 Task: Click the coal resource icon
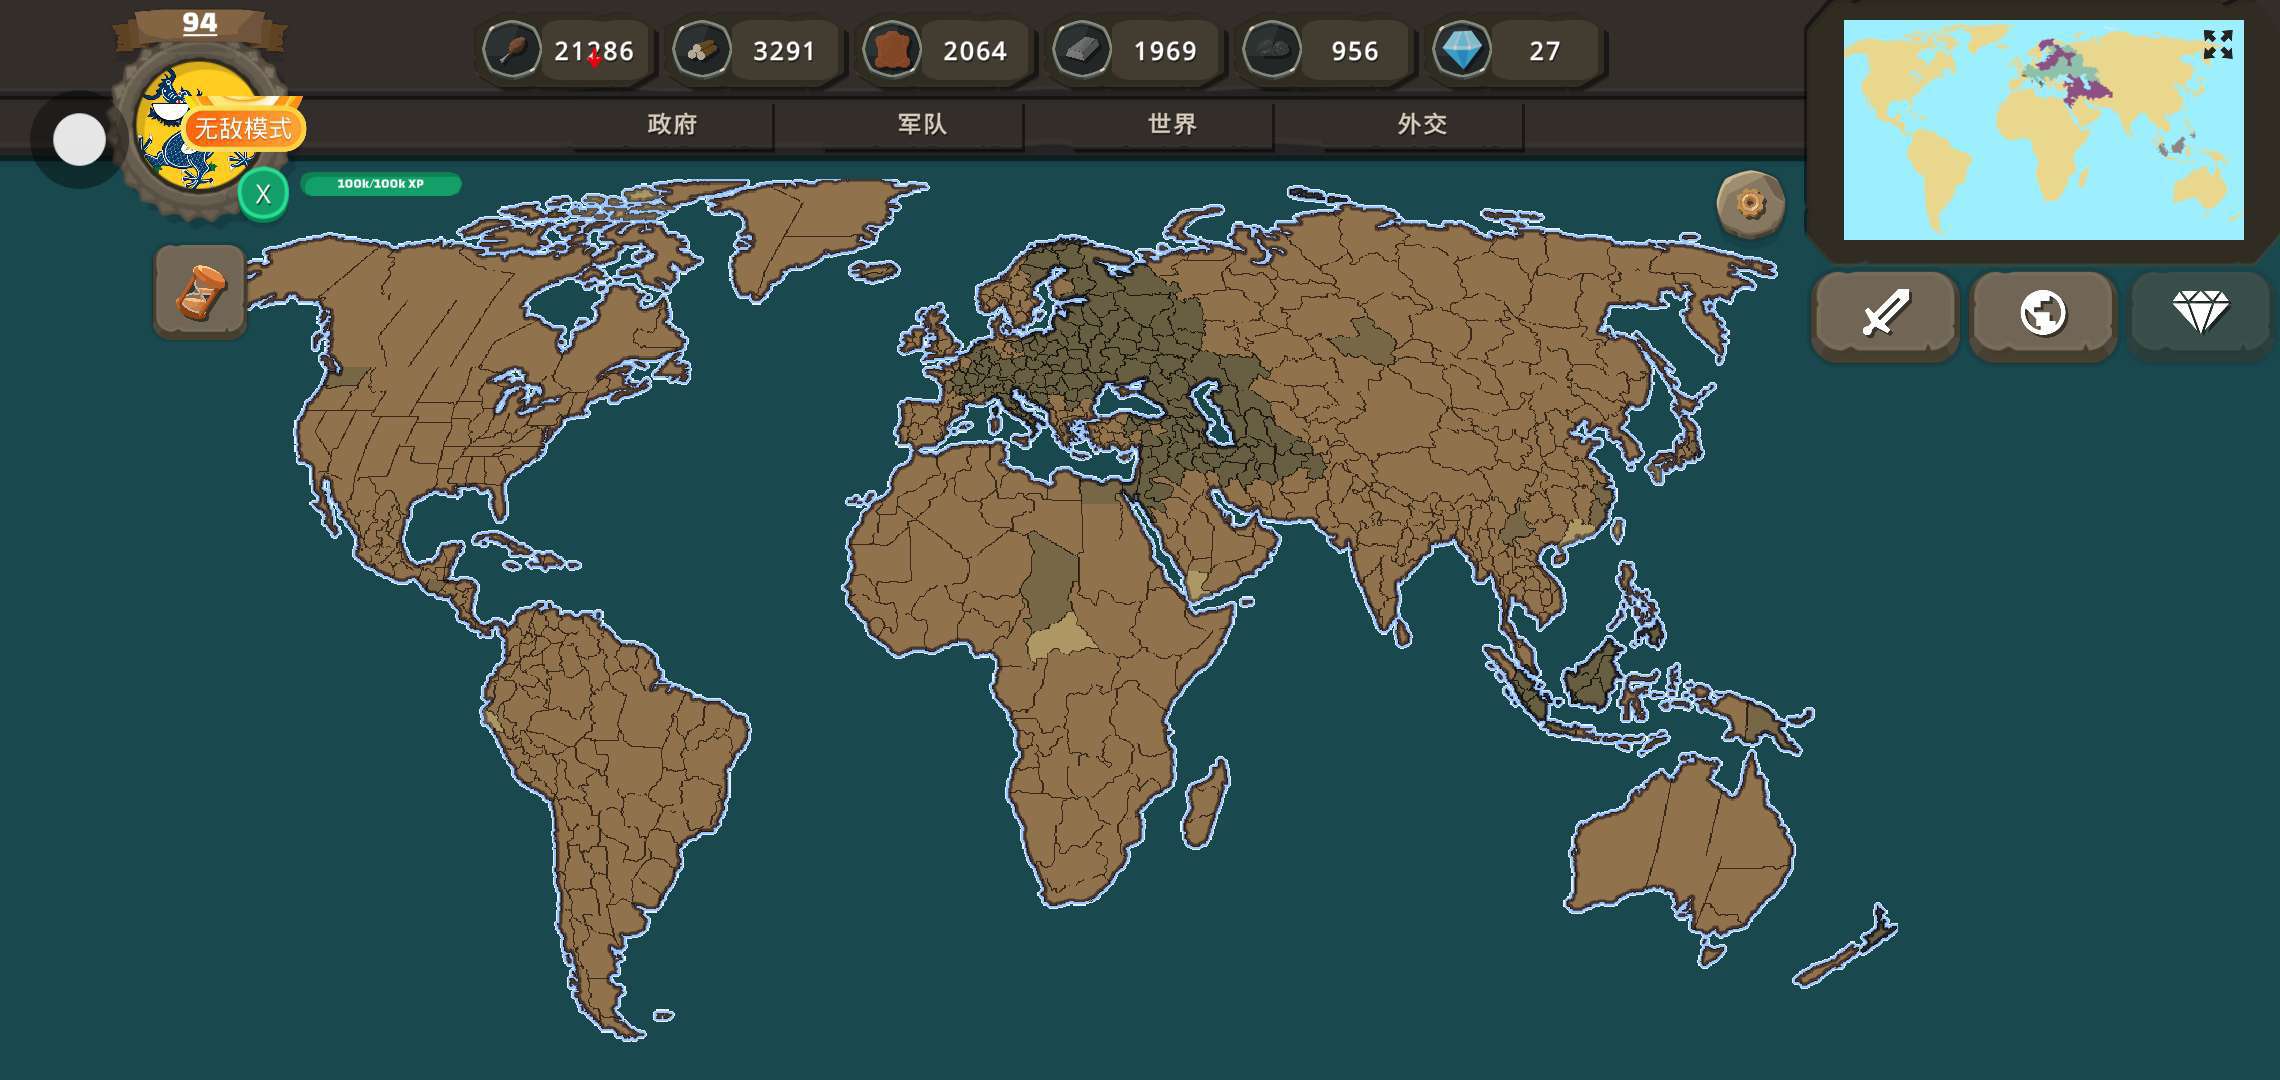point(1272,50)
